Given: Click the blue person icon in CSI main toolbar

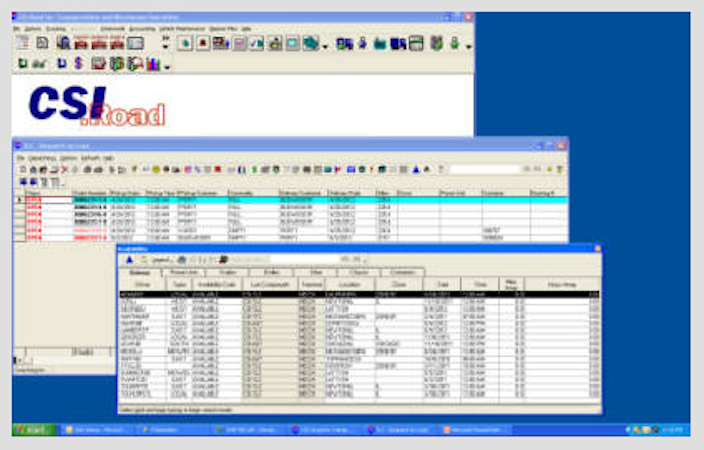Looking at the screenshot, I should click(362, 43).
